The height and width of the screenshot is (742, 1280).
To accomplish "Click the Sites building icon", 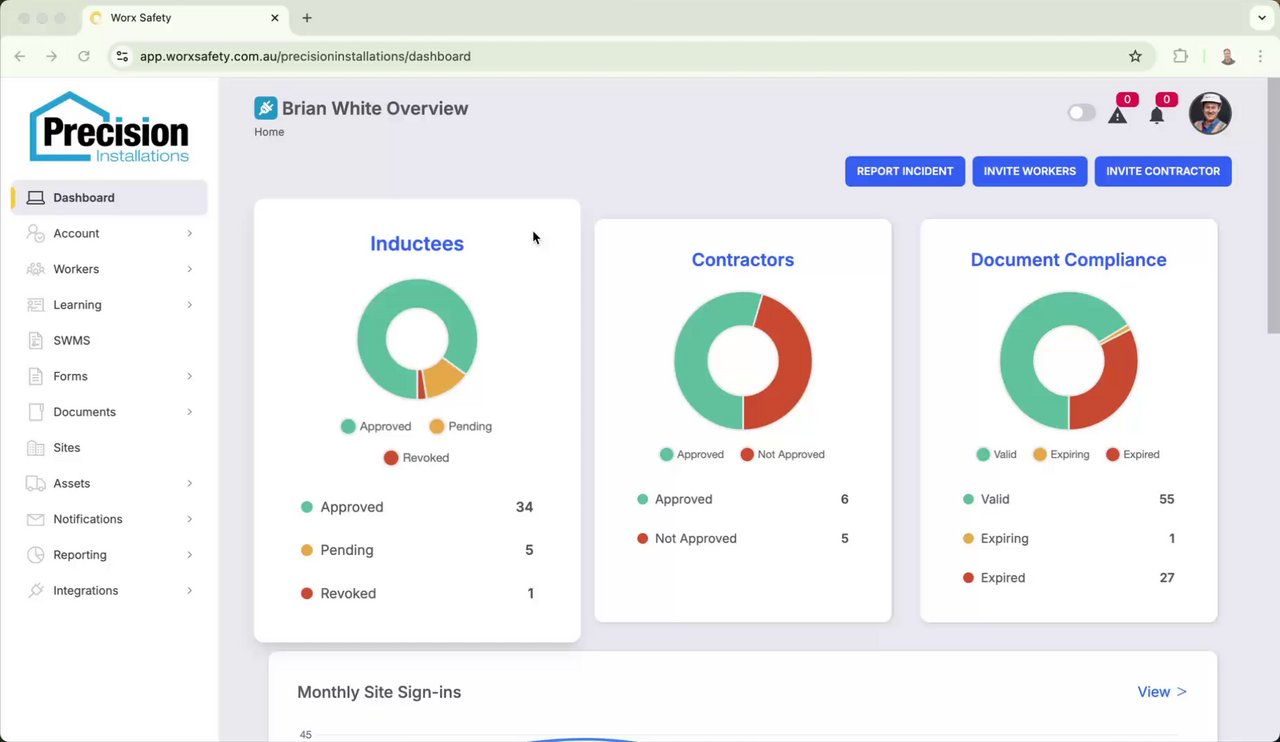I will pos(36,448).
